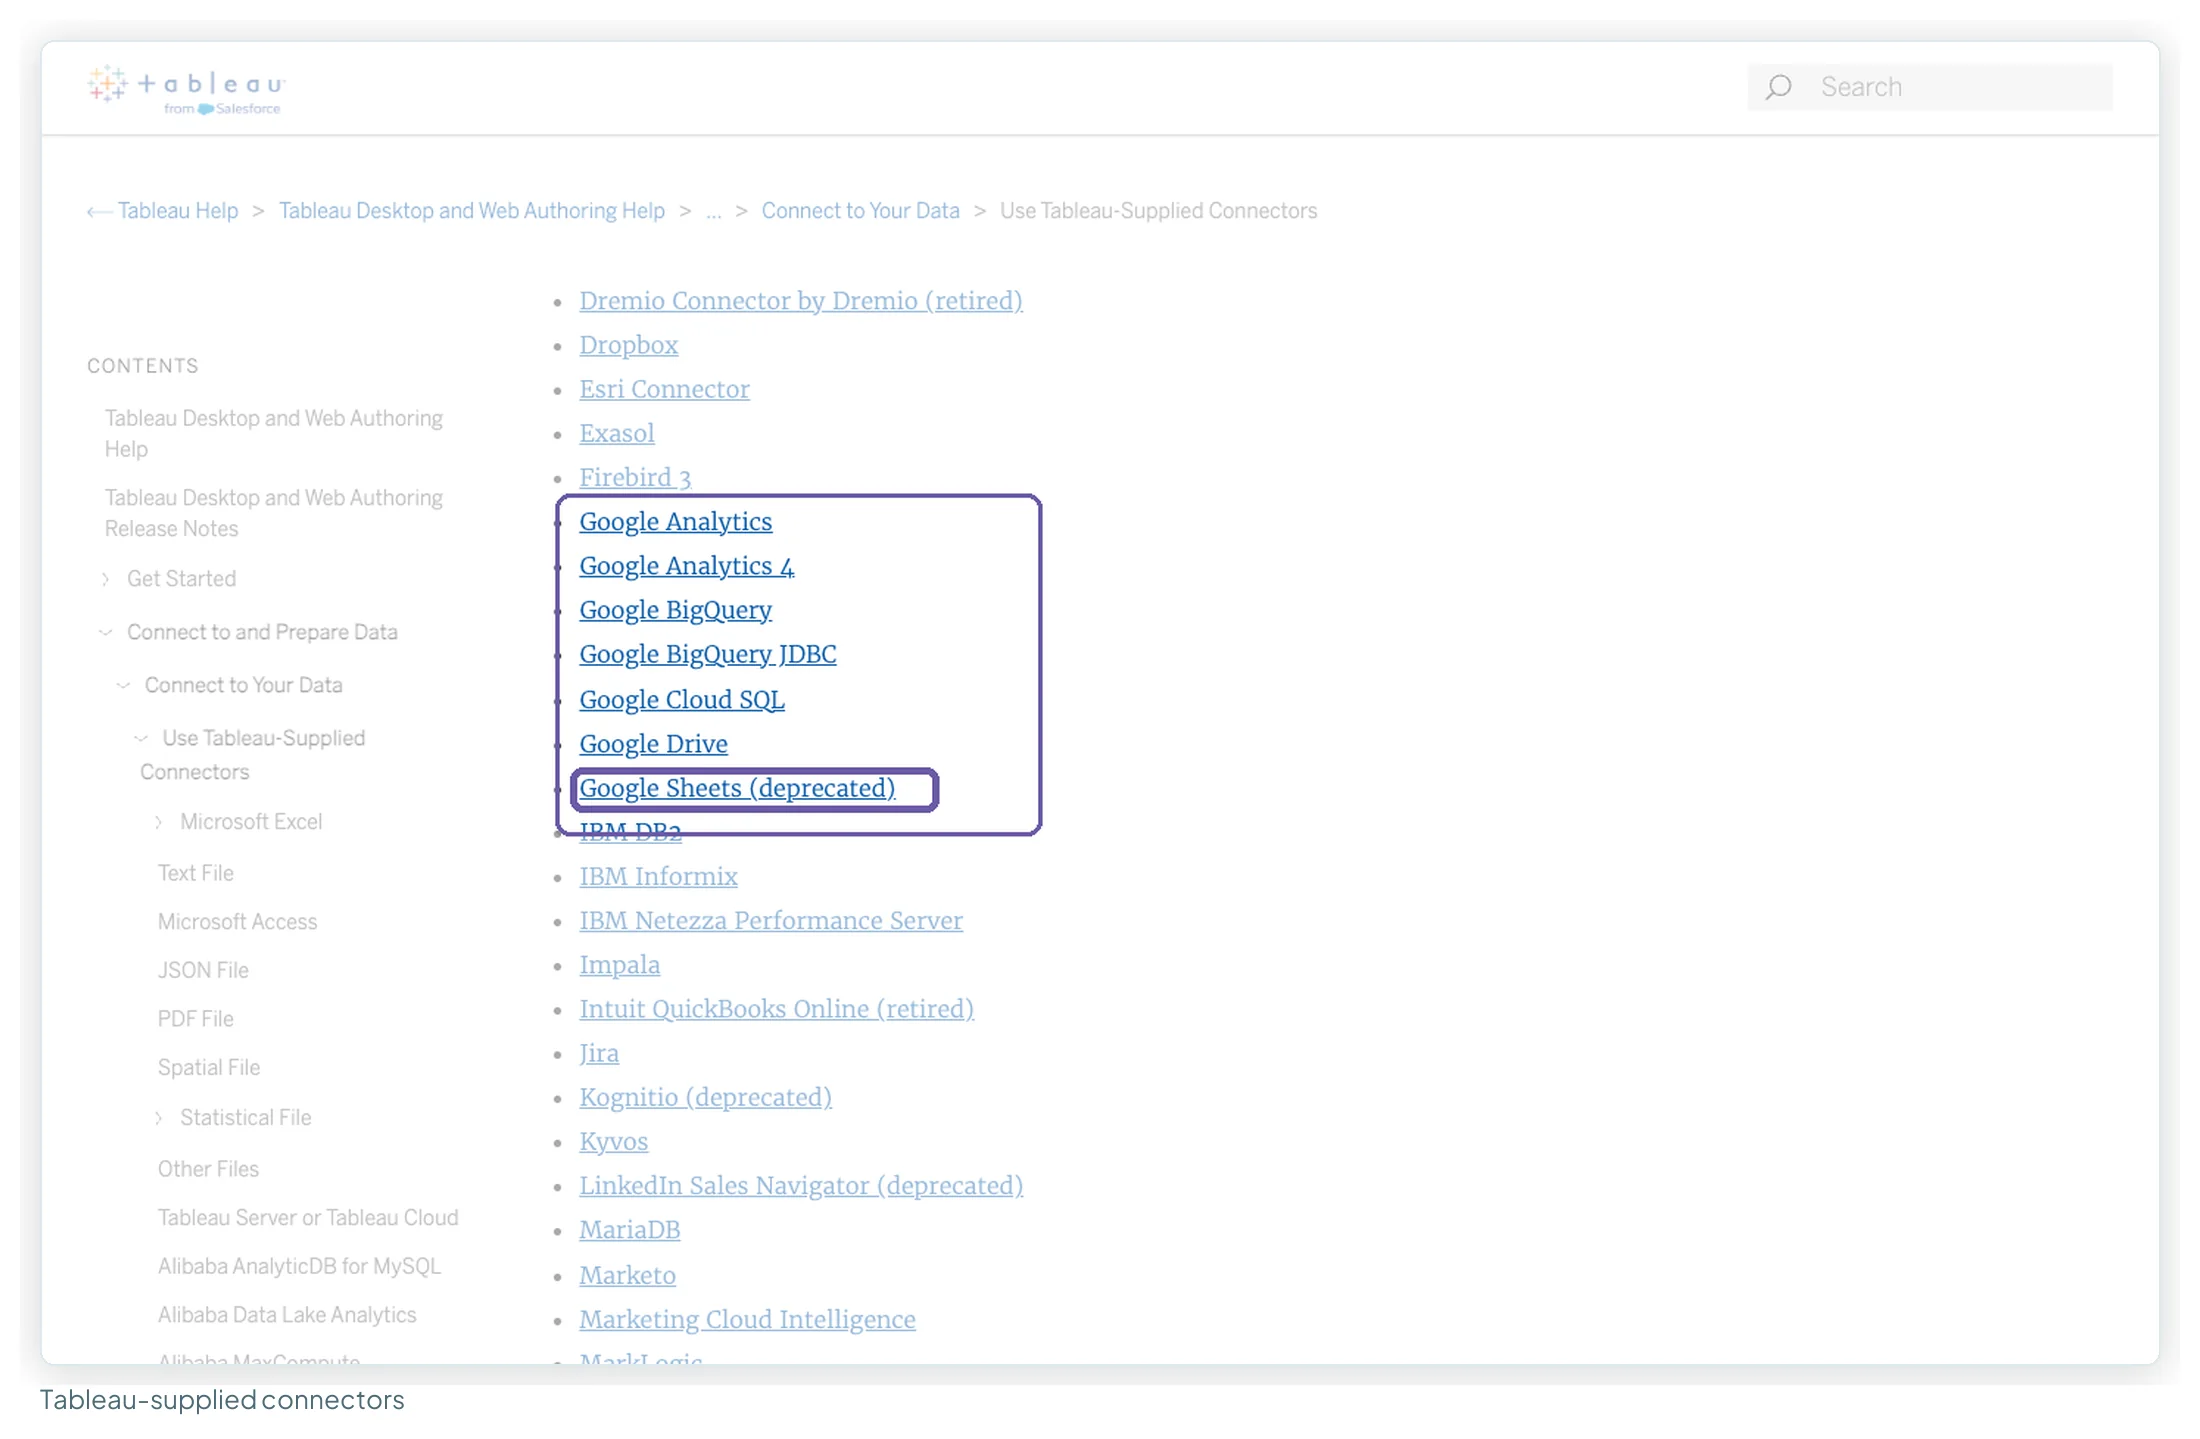Open the Google Cloud SQL link
This screenshot has width=2200, height=1439.
[x=681, y=700]
